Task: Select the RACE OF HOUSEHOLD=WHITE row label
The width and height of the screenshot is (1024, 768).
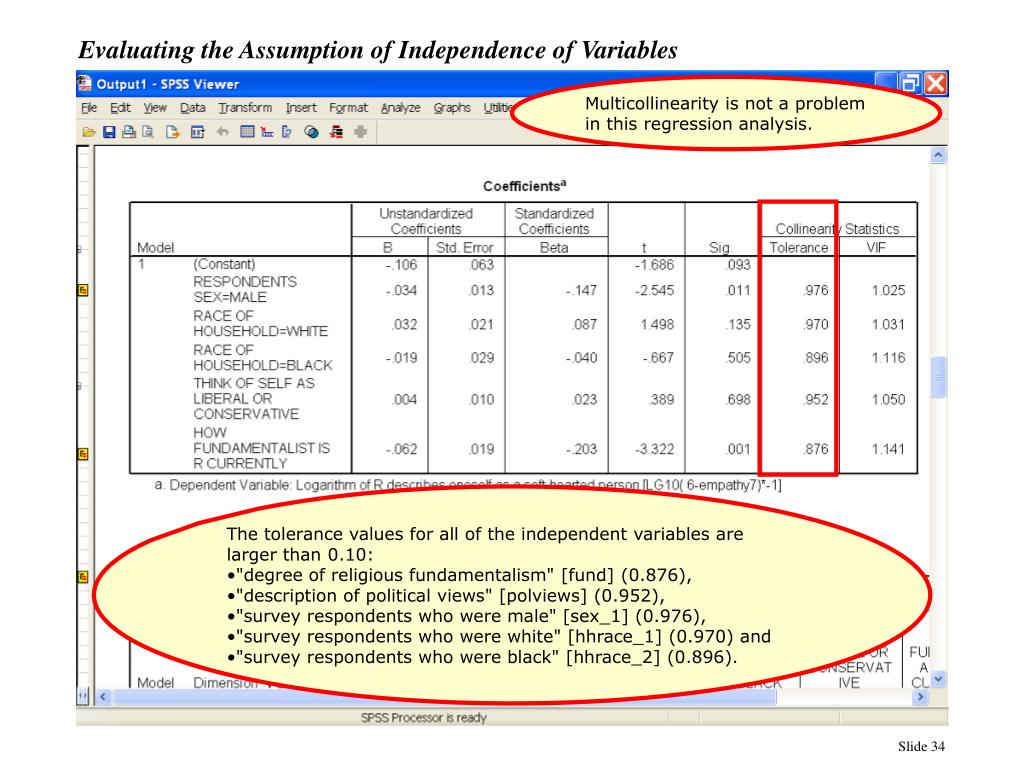Action: tap(261, 323)
